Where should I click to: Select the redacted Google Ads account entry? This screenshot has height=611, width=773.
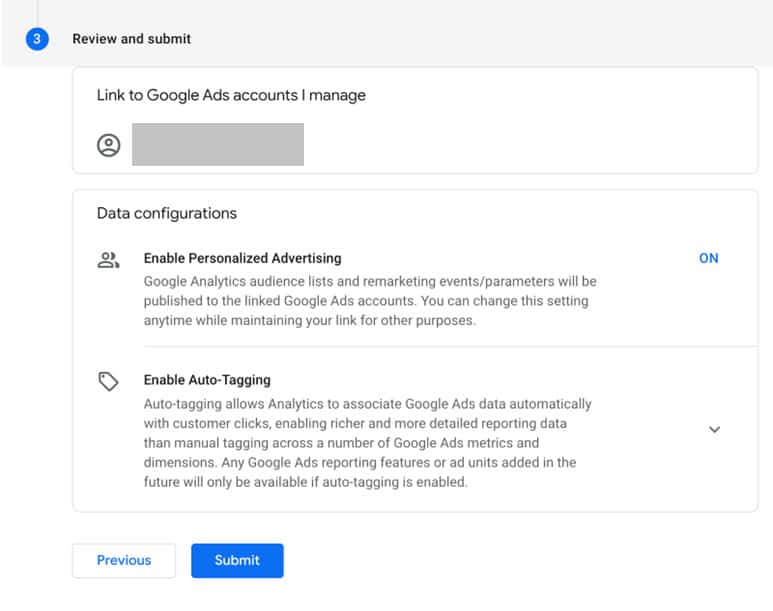coord(218,144)
